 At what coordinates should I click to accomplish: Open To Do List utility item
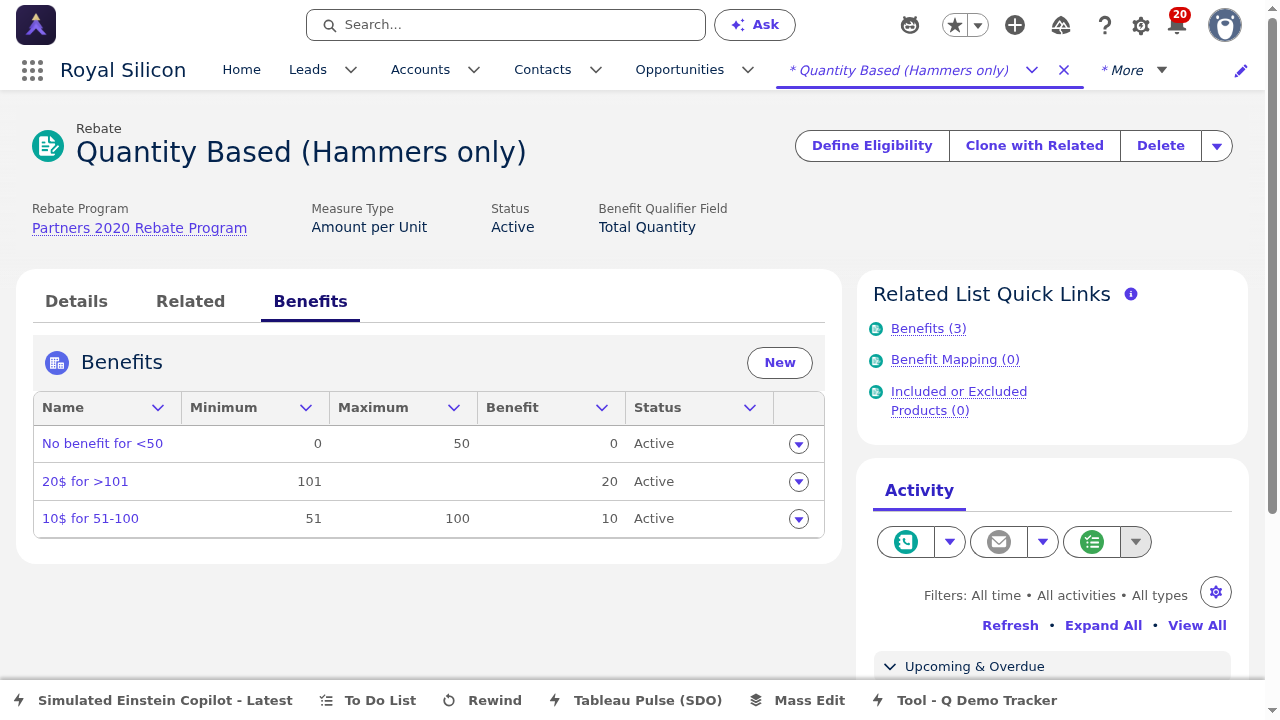click(x=367, y=700)
